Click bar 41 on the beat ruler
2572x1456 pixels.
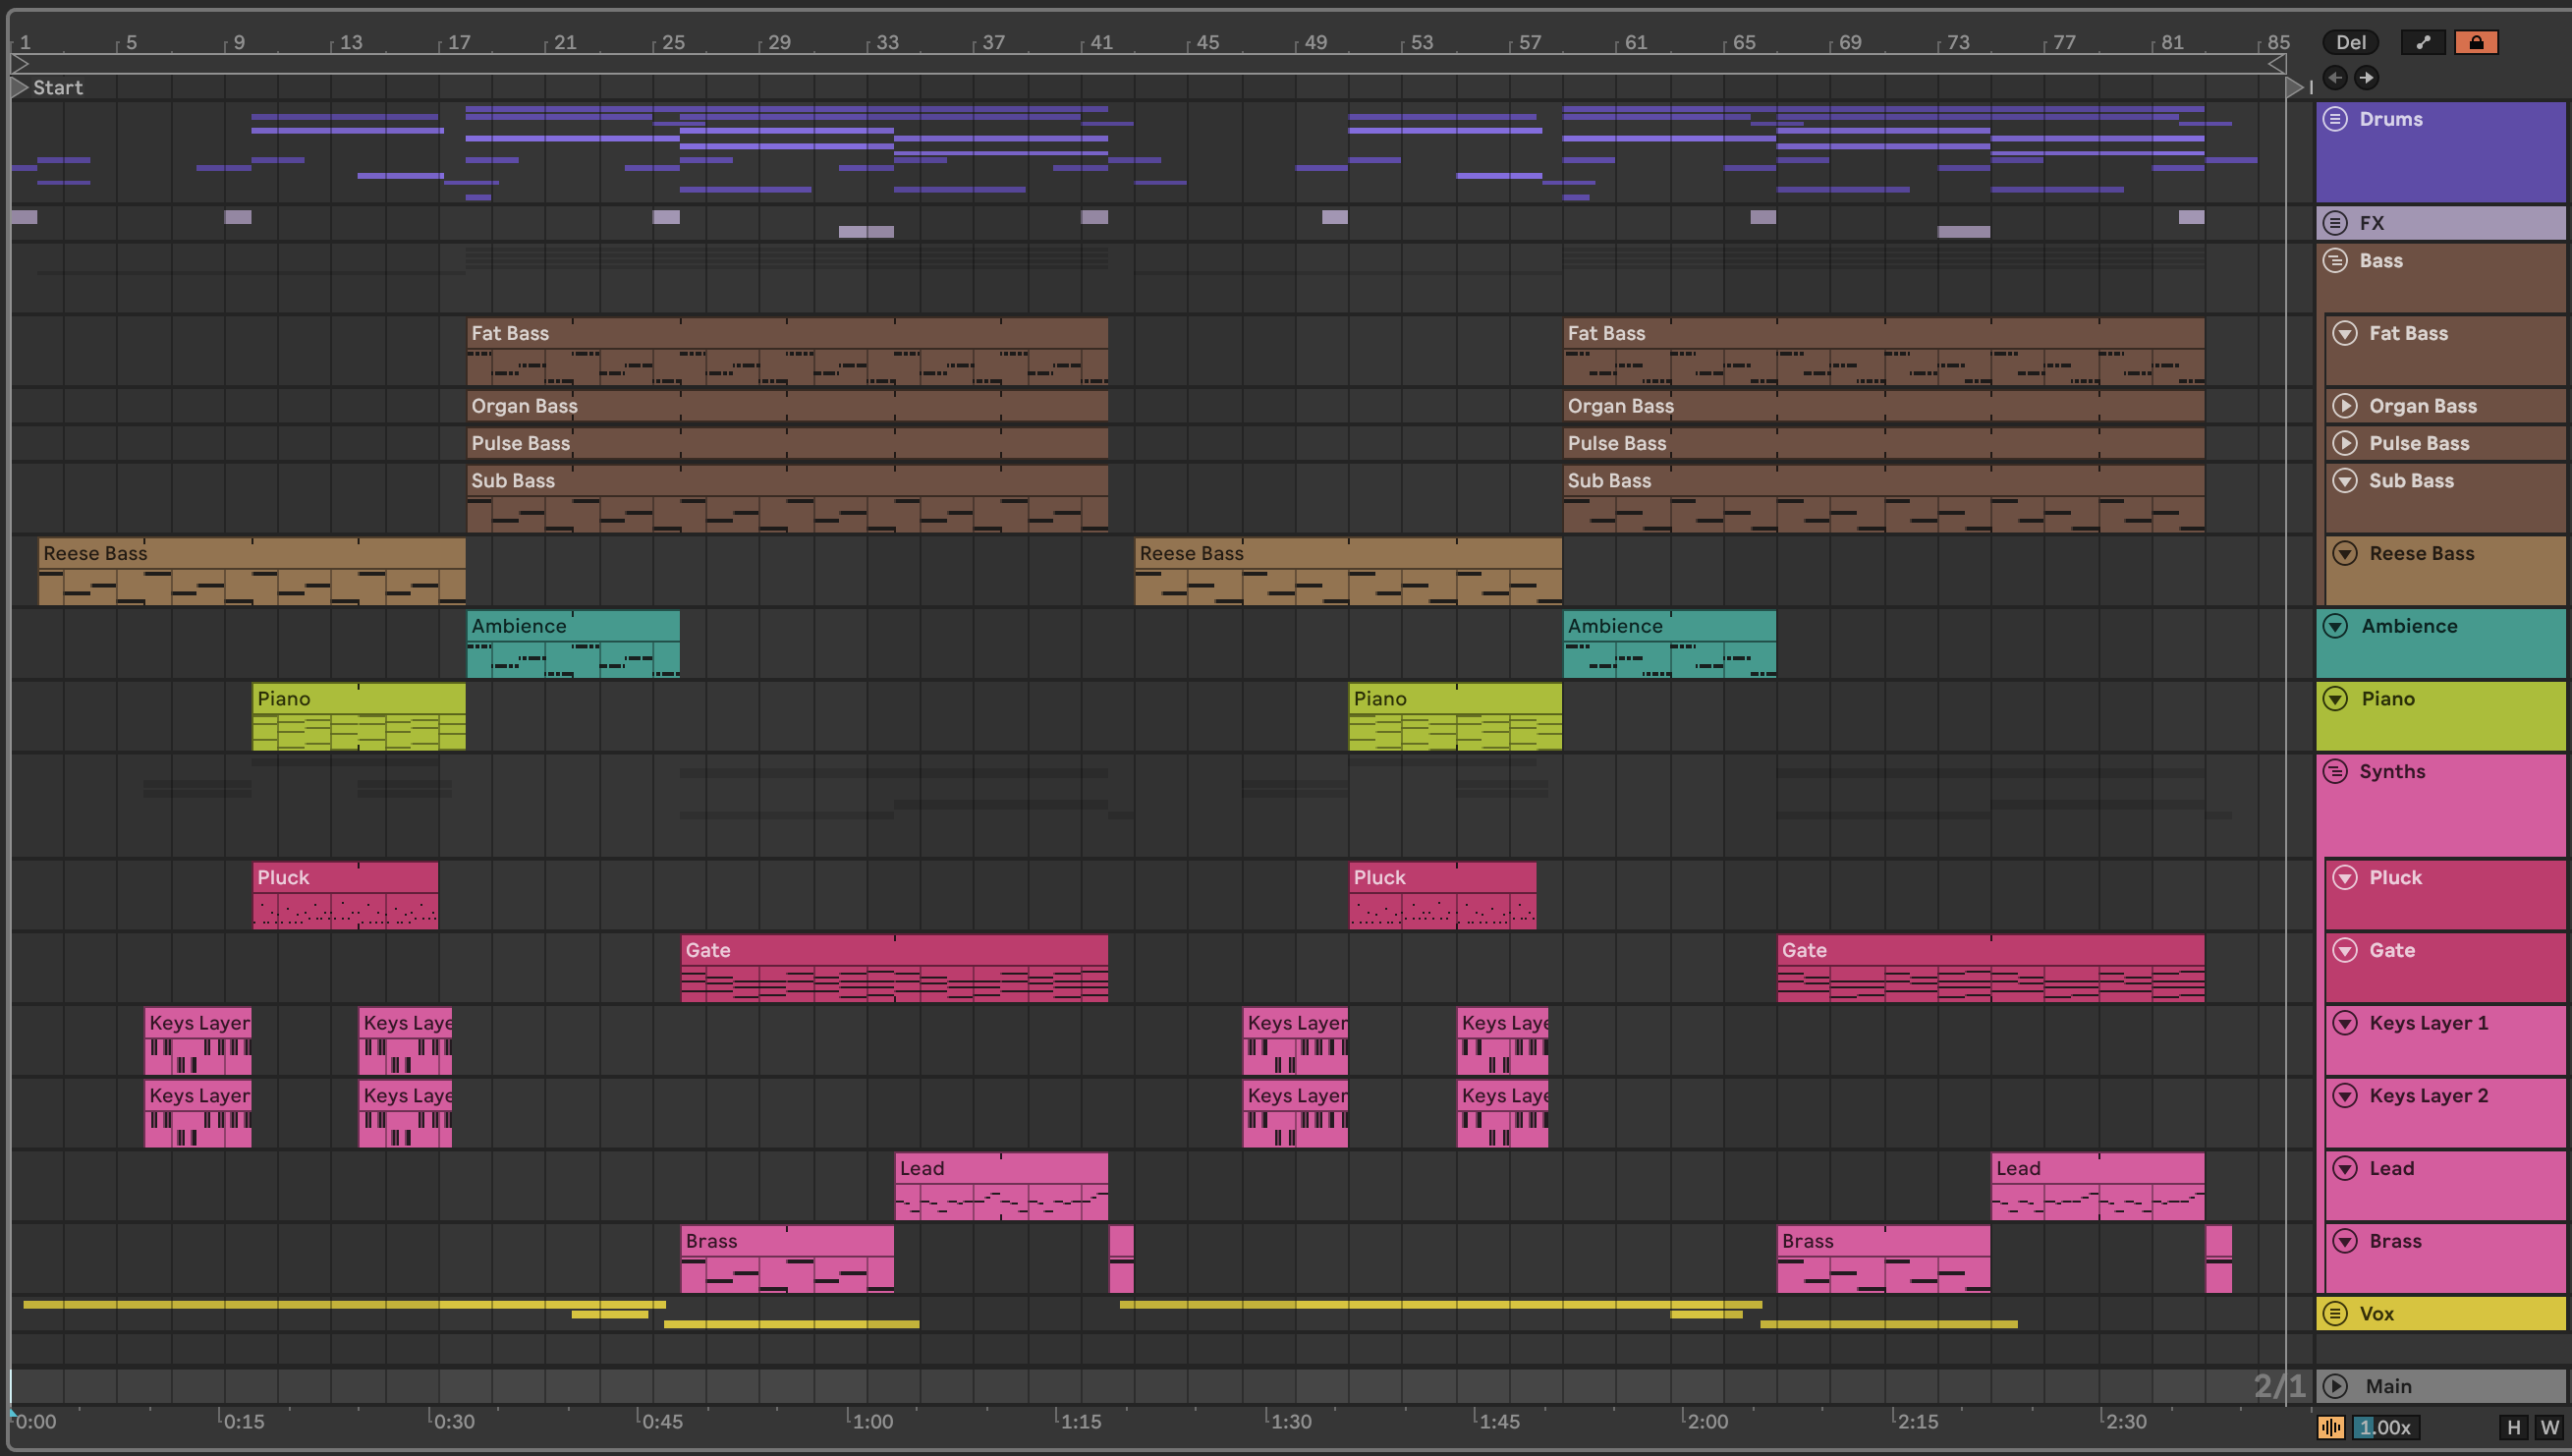[1101, 42]
